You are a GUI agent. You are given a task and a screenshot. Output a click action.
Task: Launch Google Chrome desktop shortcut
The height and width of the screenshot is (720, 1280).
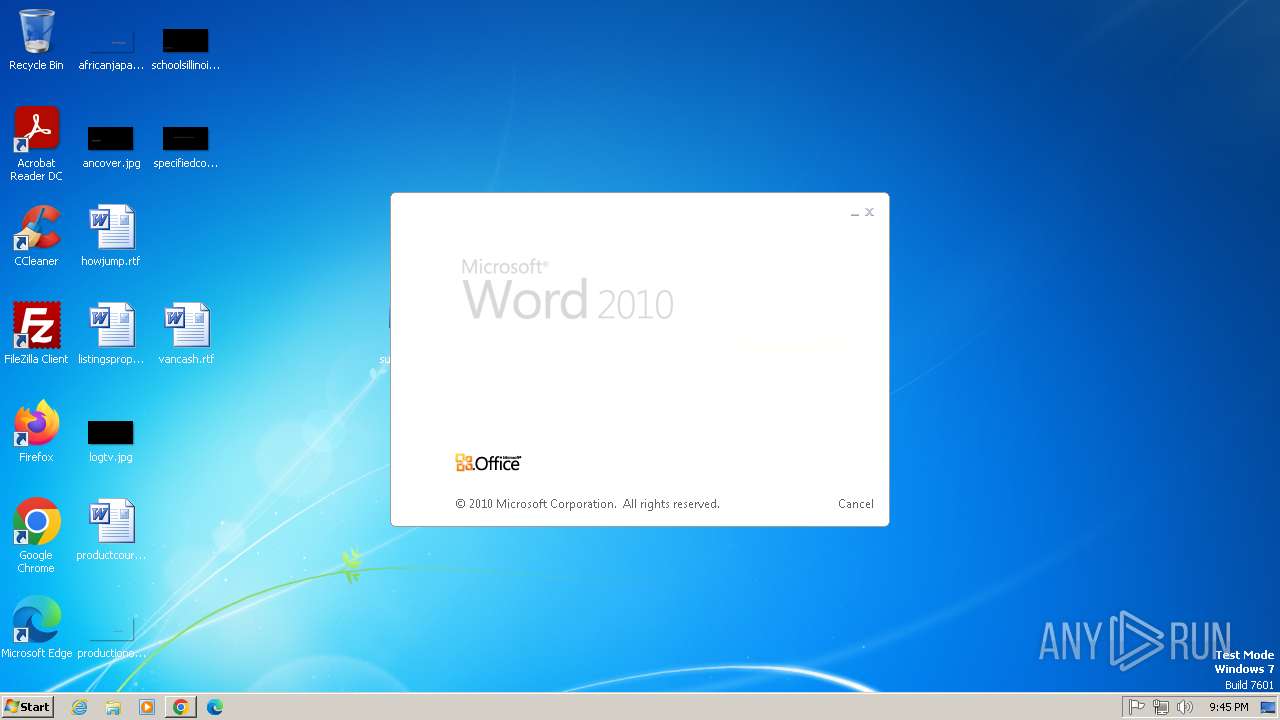(x=36, y=536)
